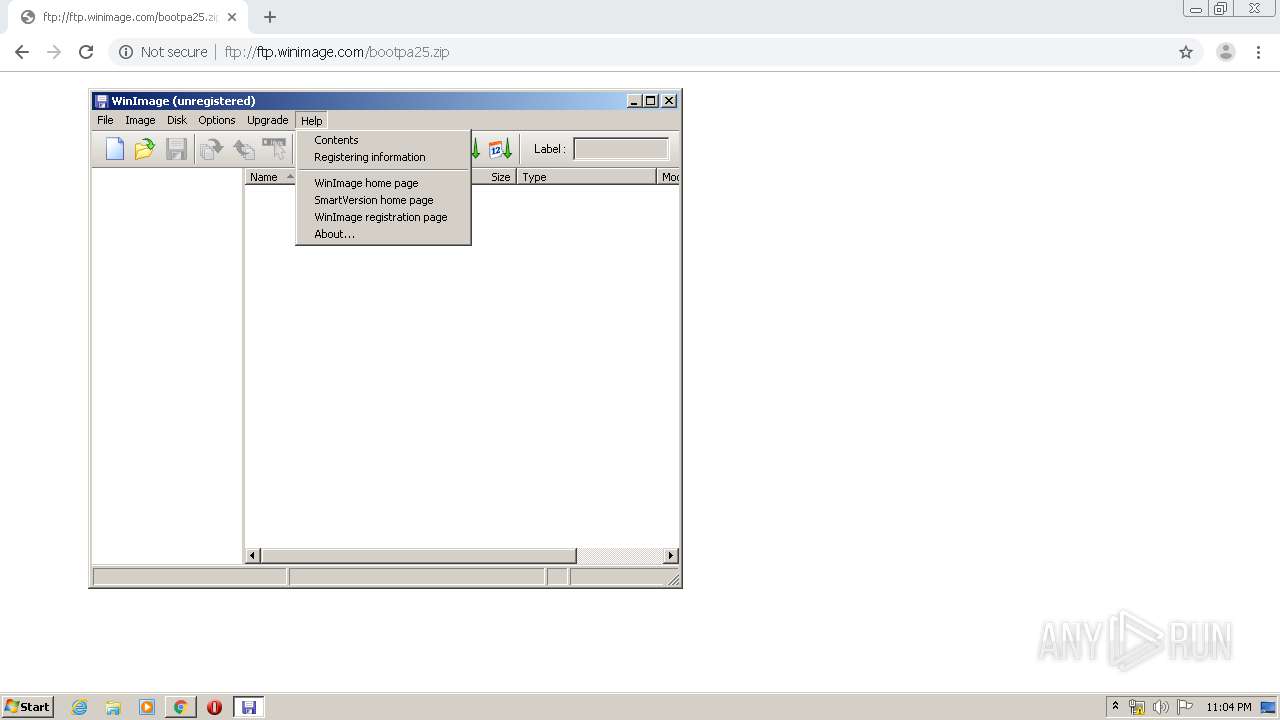Click the Read disk toolbar icon
The image size is (1280, 720).
tap(211, 149)
